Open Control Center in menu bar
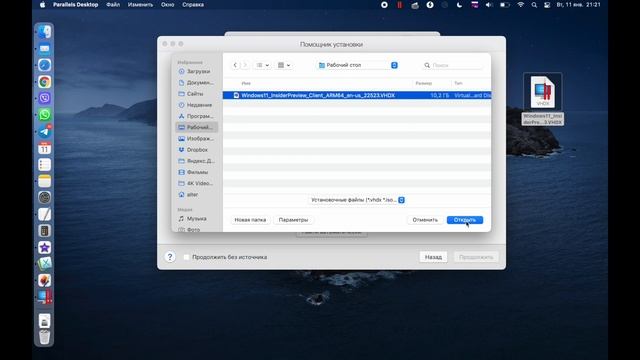Screen dimensions: 640x360 [547, 5]
